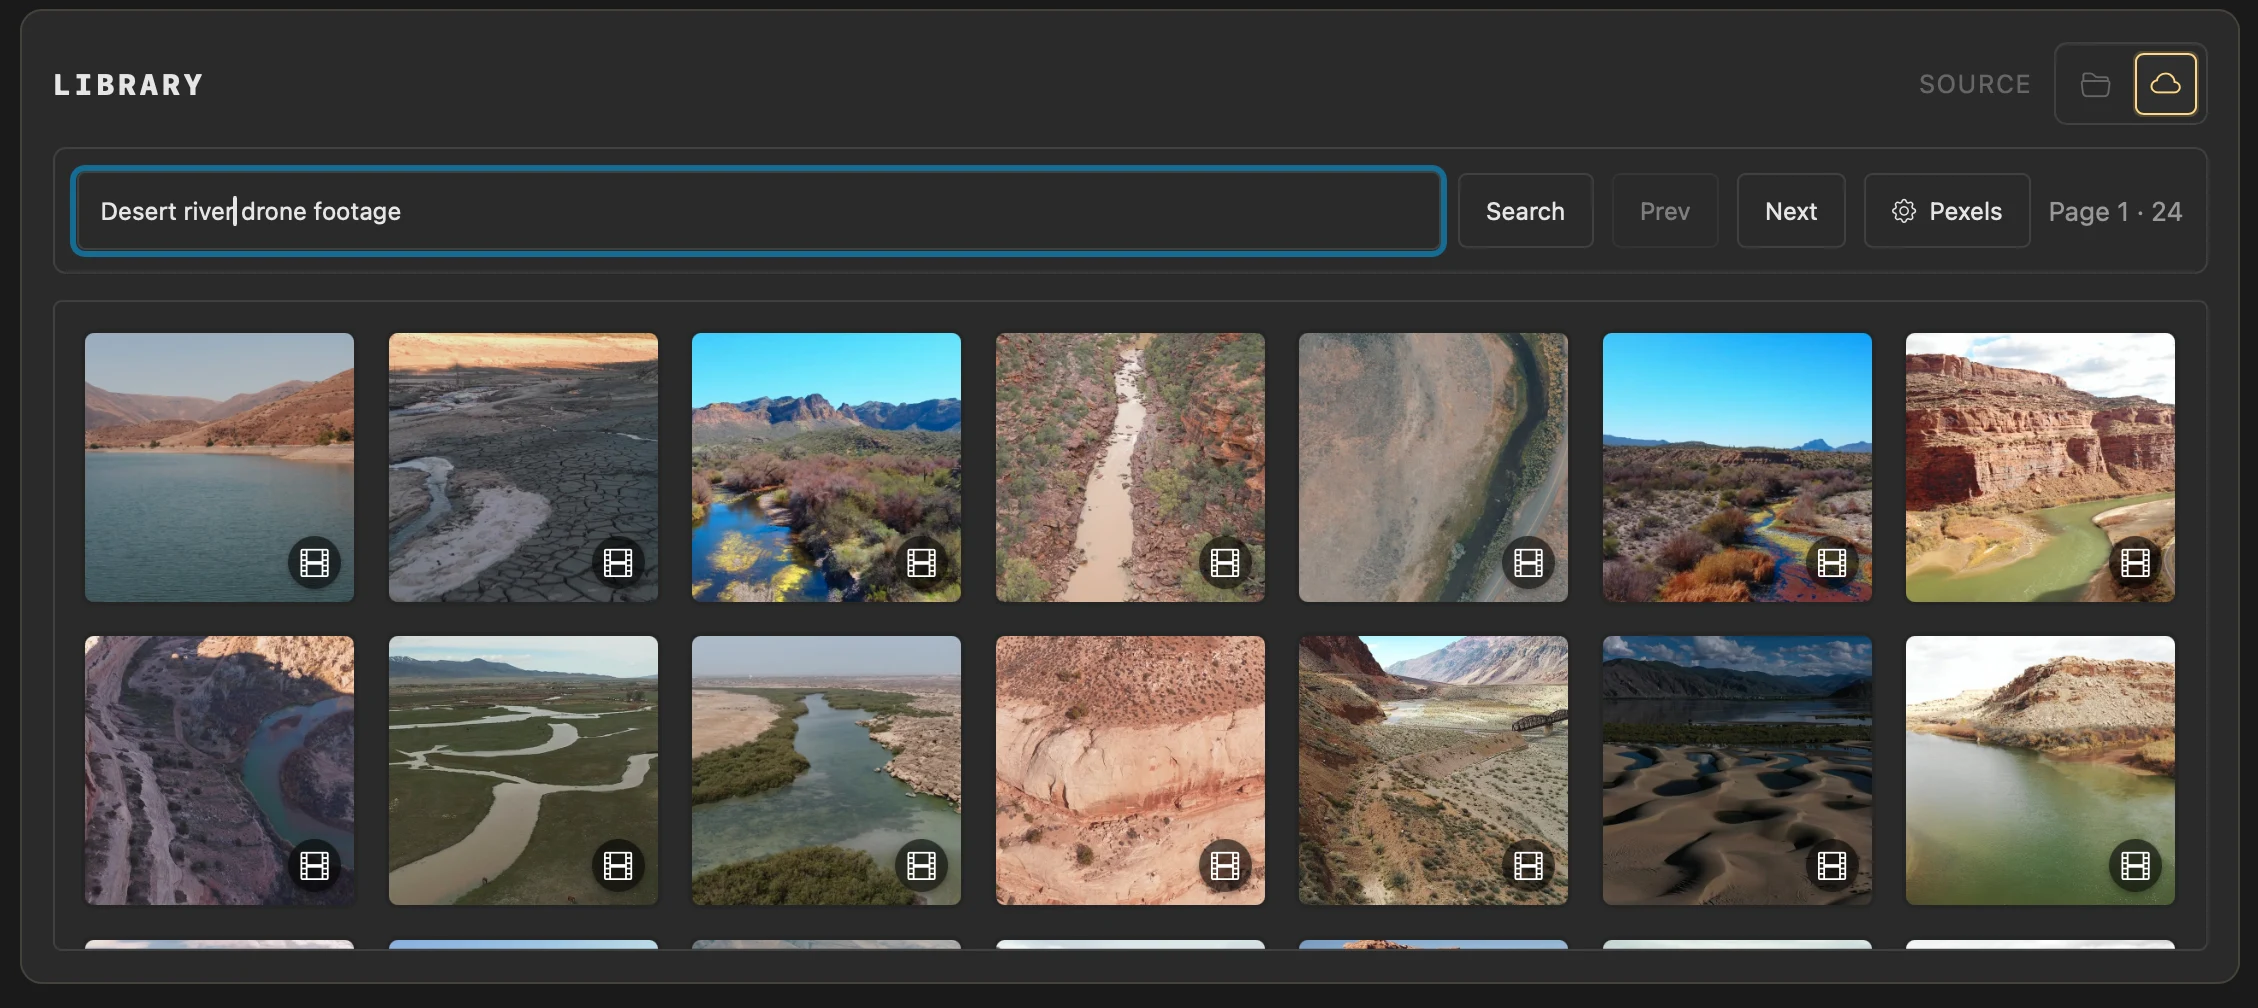
Task: Select braided river through grassland thumbnail
Action: click(x=523, y=770)
